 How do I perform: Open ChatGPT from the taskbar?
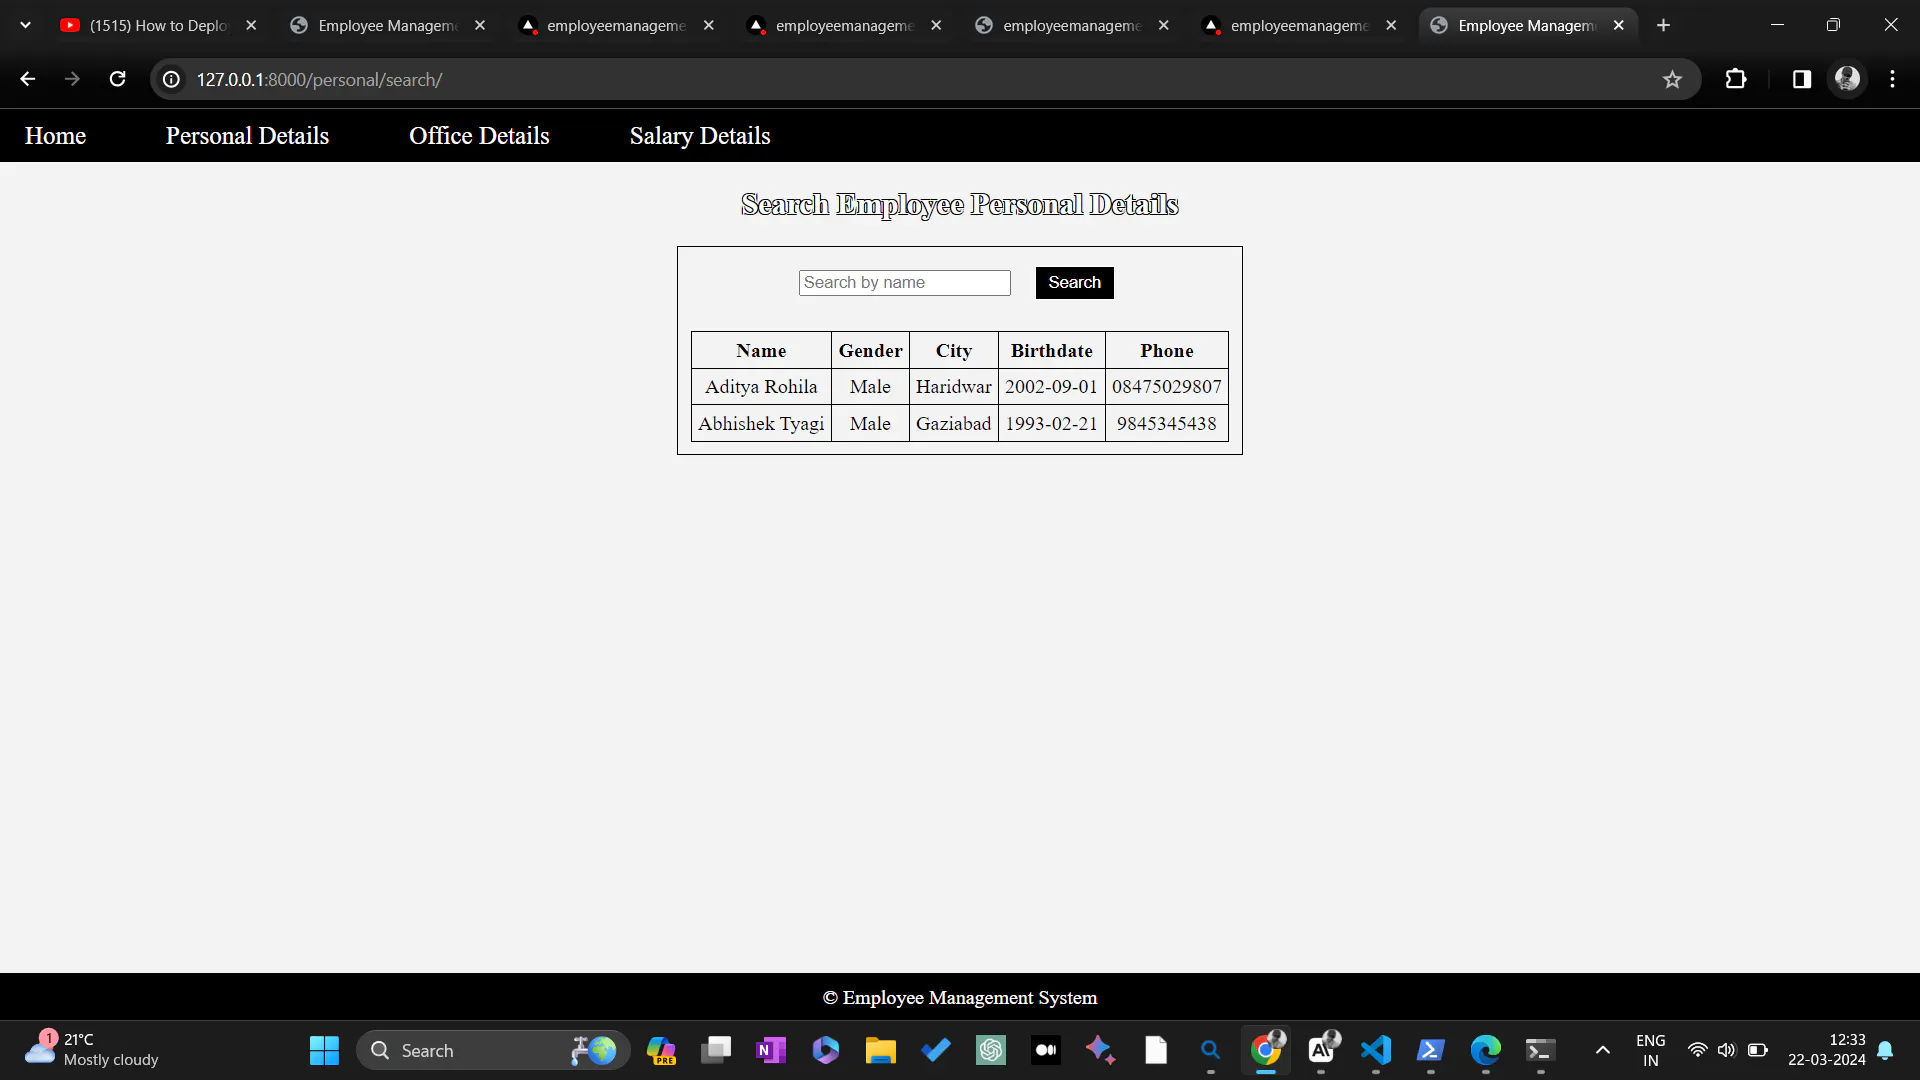990,1050
